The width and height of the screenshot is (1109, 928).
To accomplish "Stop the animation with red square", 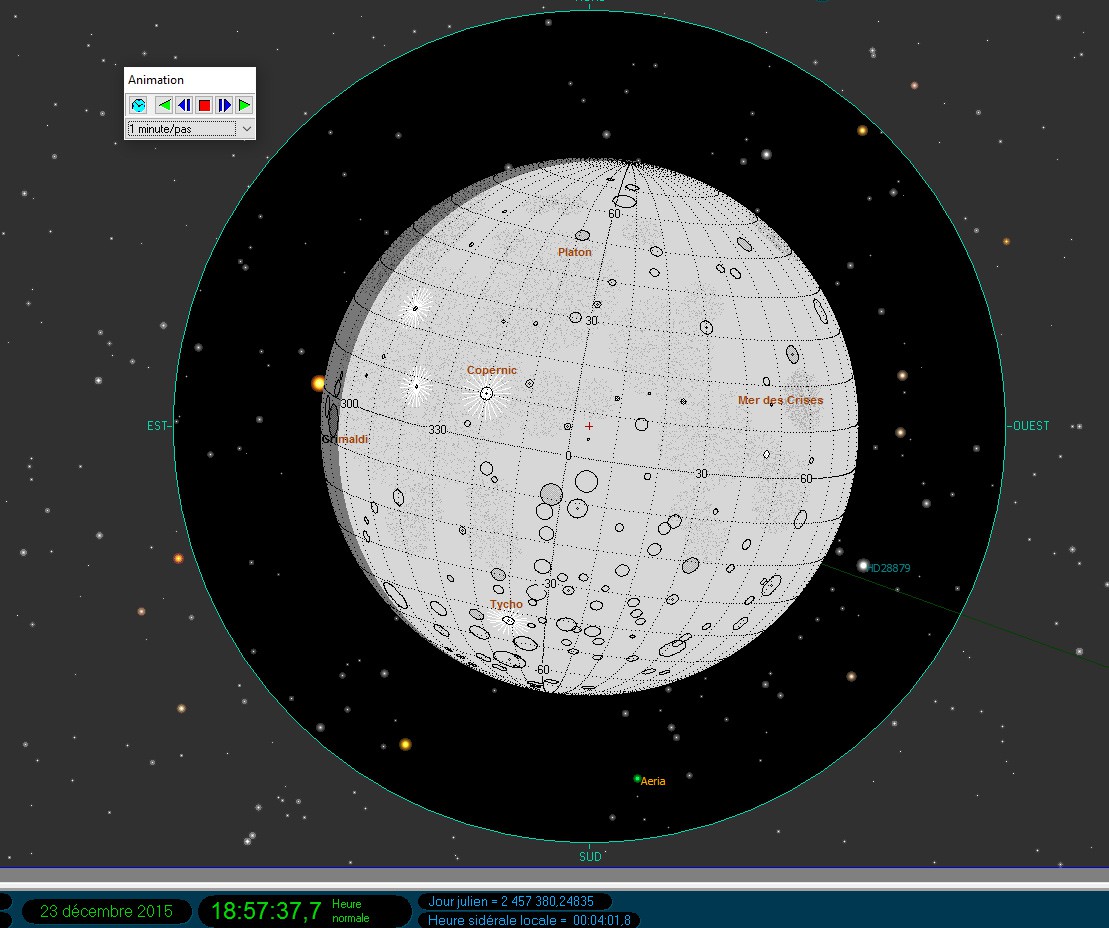I will tap(204, 105).
